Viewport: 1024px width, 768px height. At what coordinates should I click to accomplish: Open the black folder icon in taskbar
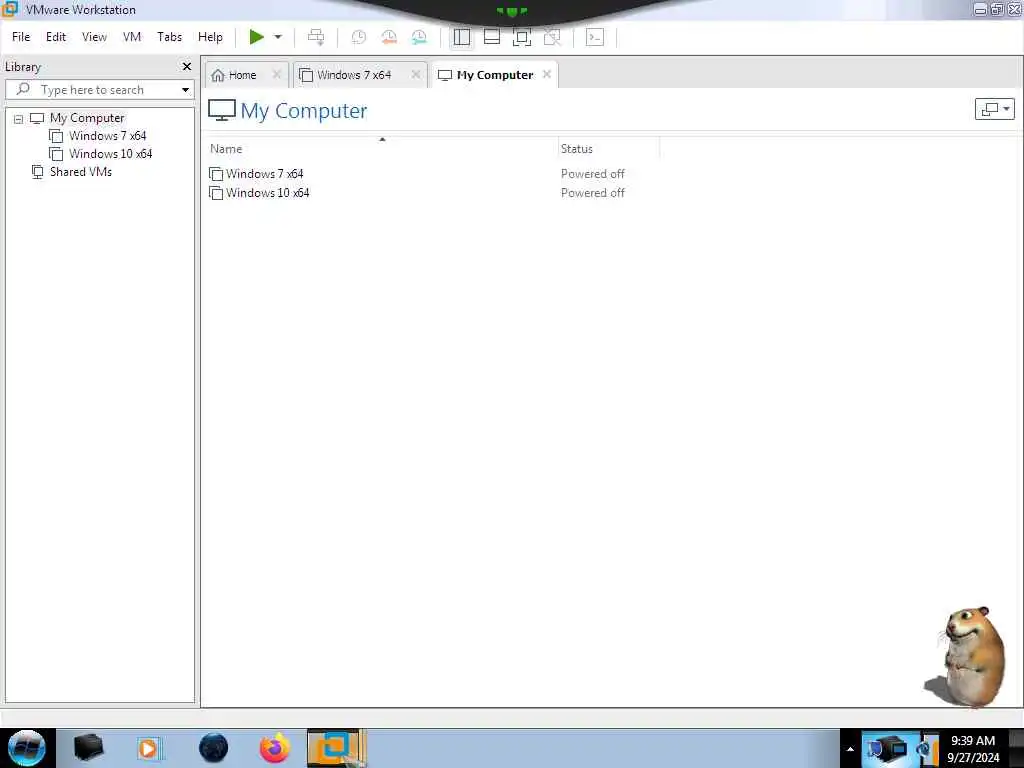[88, 748]
